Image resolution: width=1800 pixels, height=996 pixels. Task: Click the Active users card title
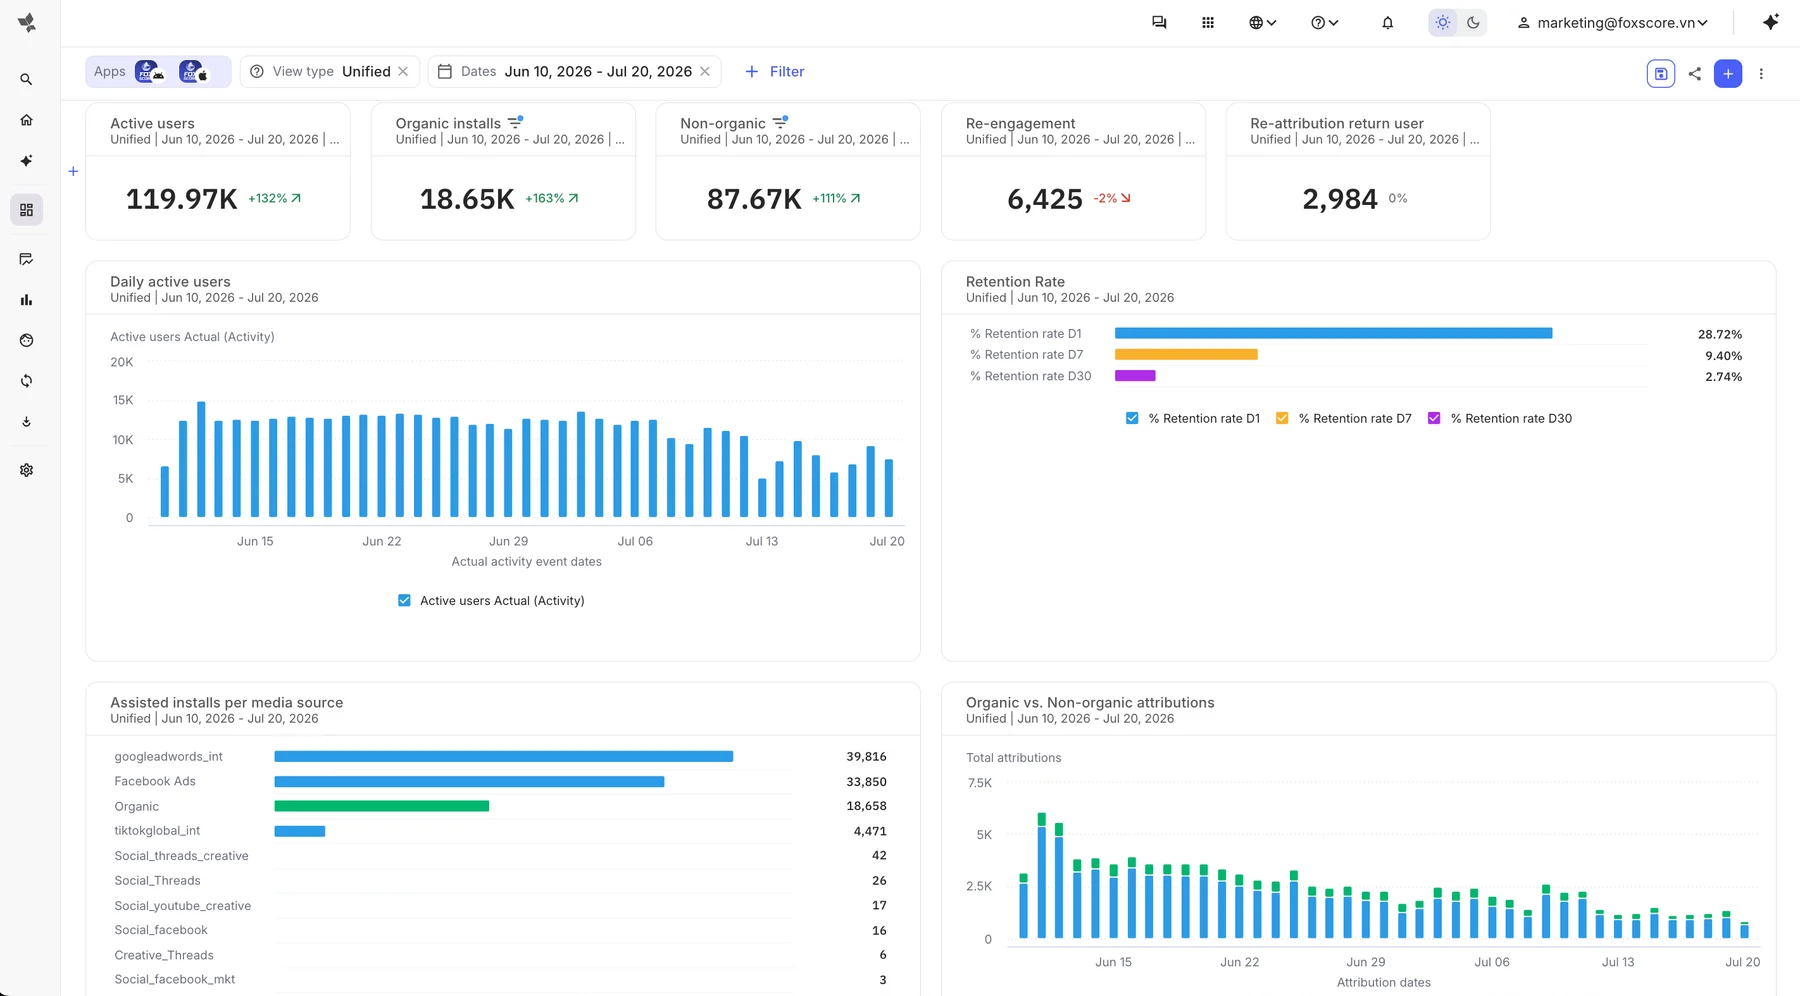pos(152,123)
